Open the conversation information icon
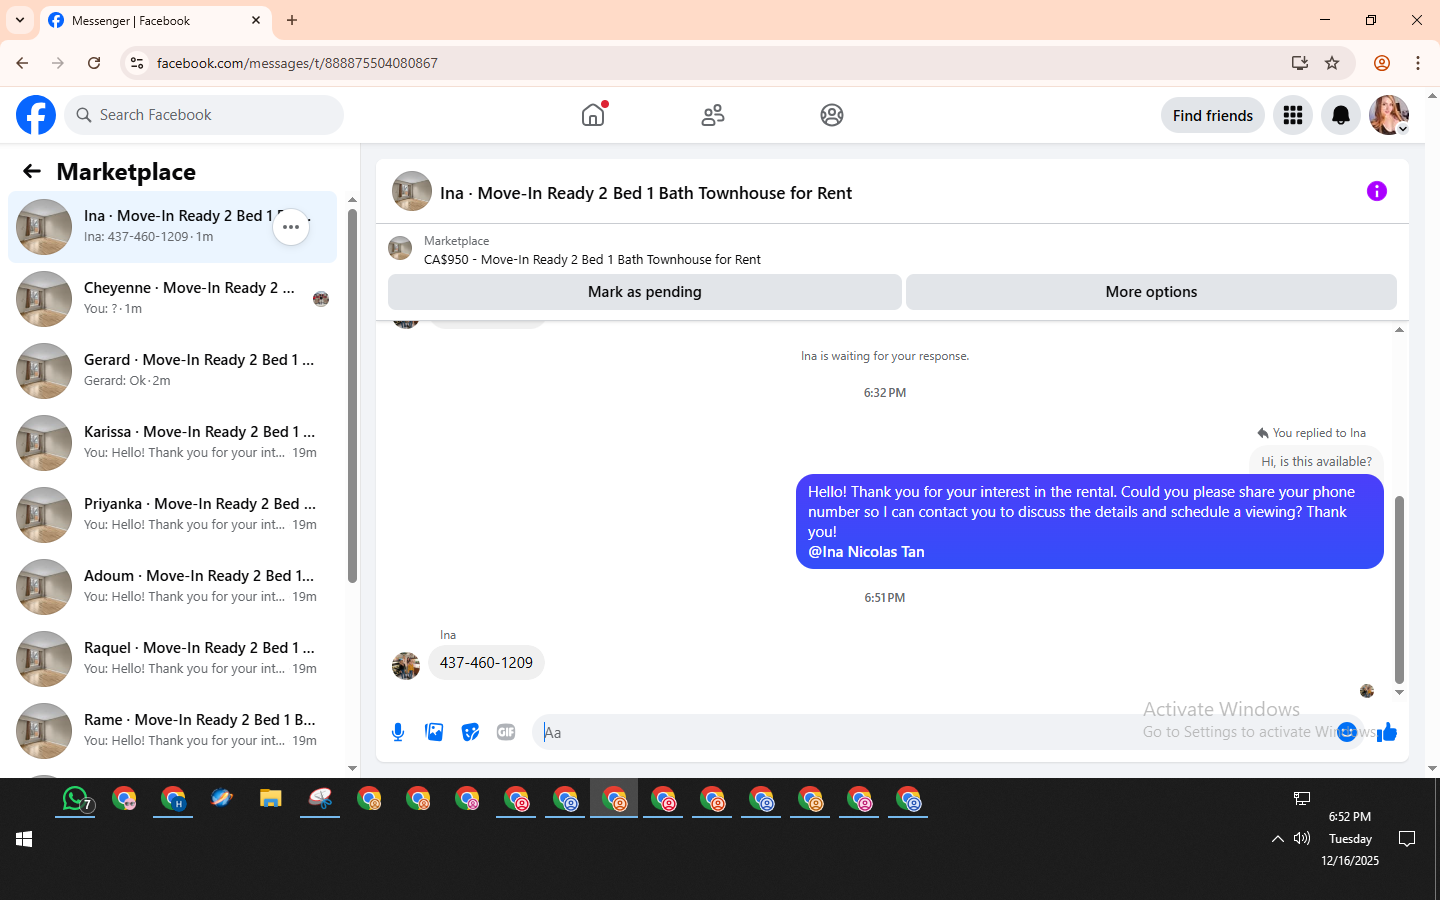 pos(1377,191)
